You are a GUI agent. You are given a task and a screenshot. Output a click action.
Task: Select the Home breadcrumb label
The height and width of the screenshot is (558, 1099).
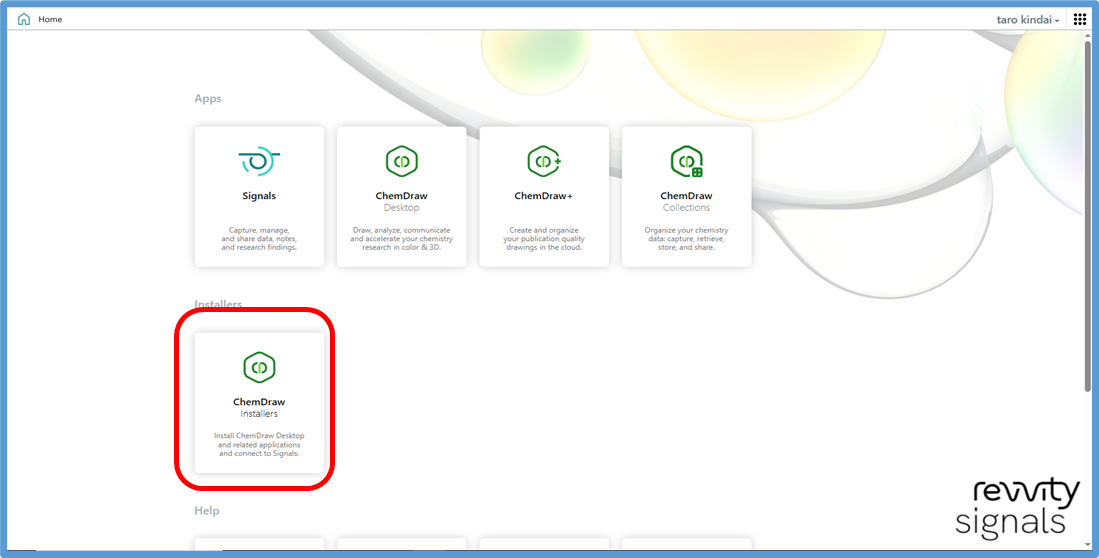click(x=50, y=19)
